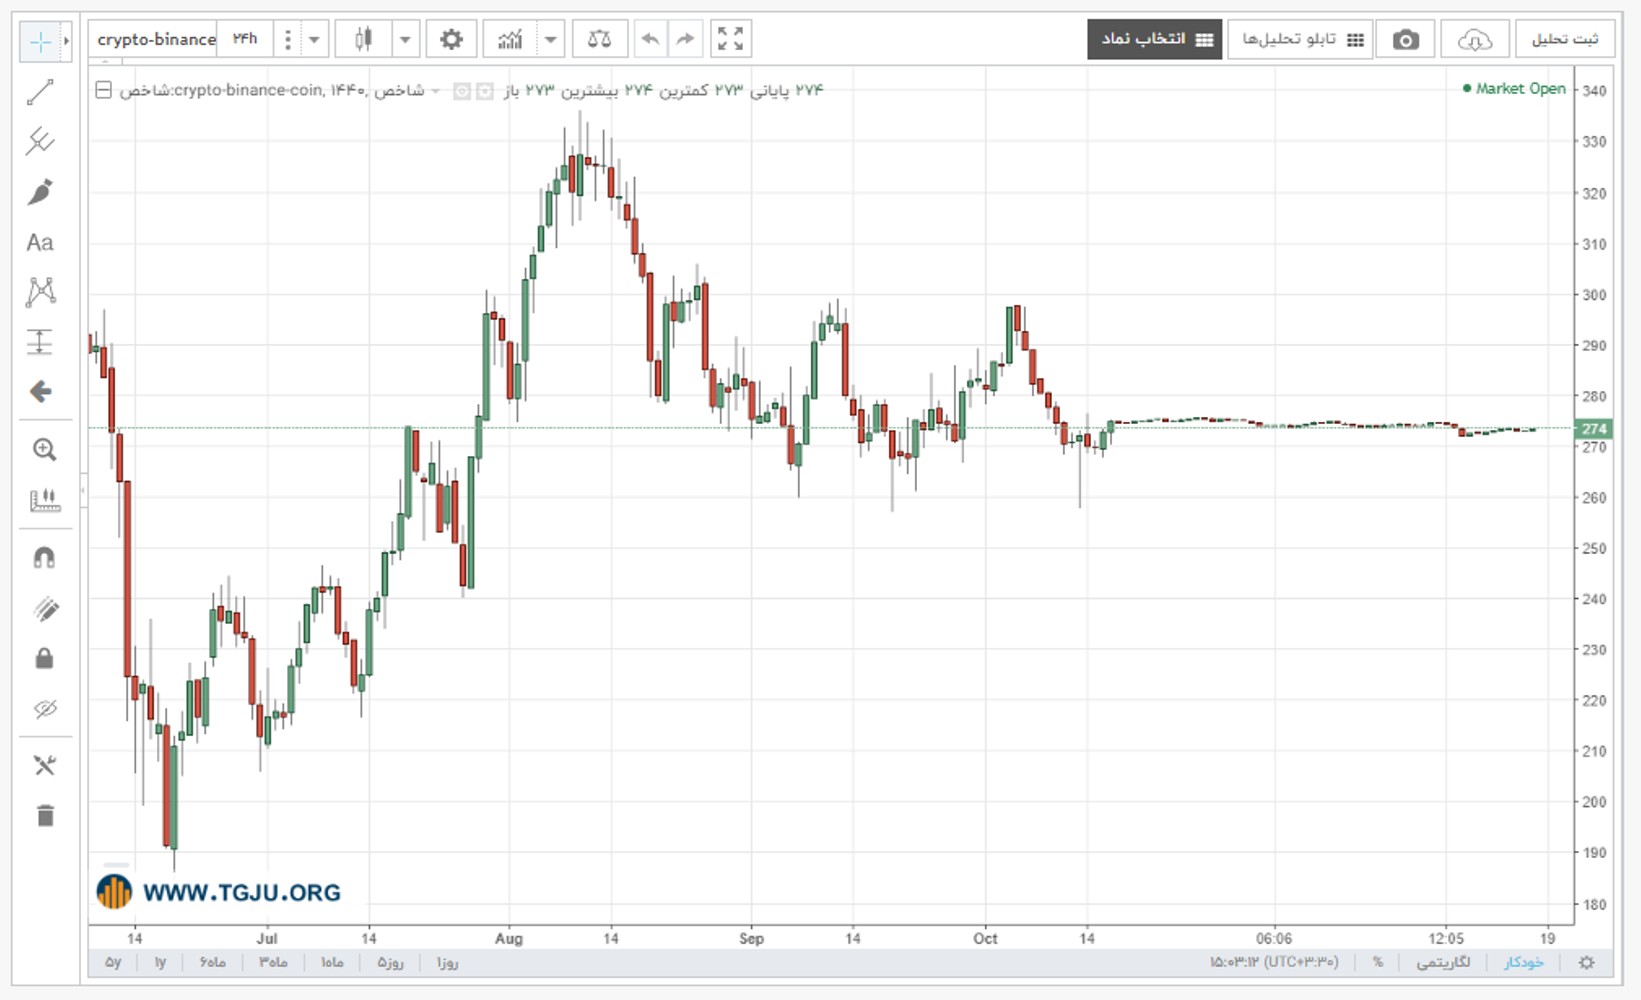Open the time interval dropdown arrow
1641x1000 pixels.
pyautogui.click(x=314, y=40)
